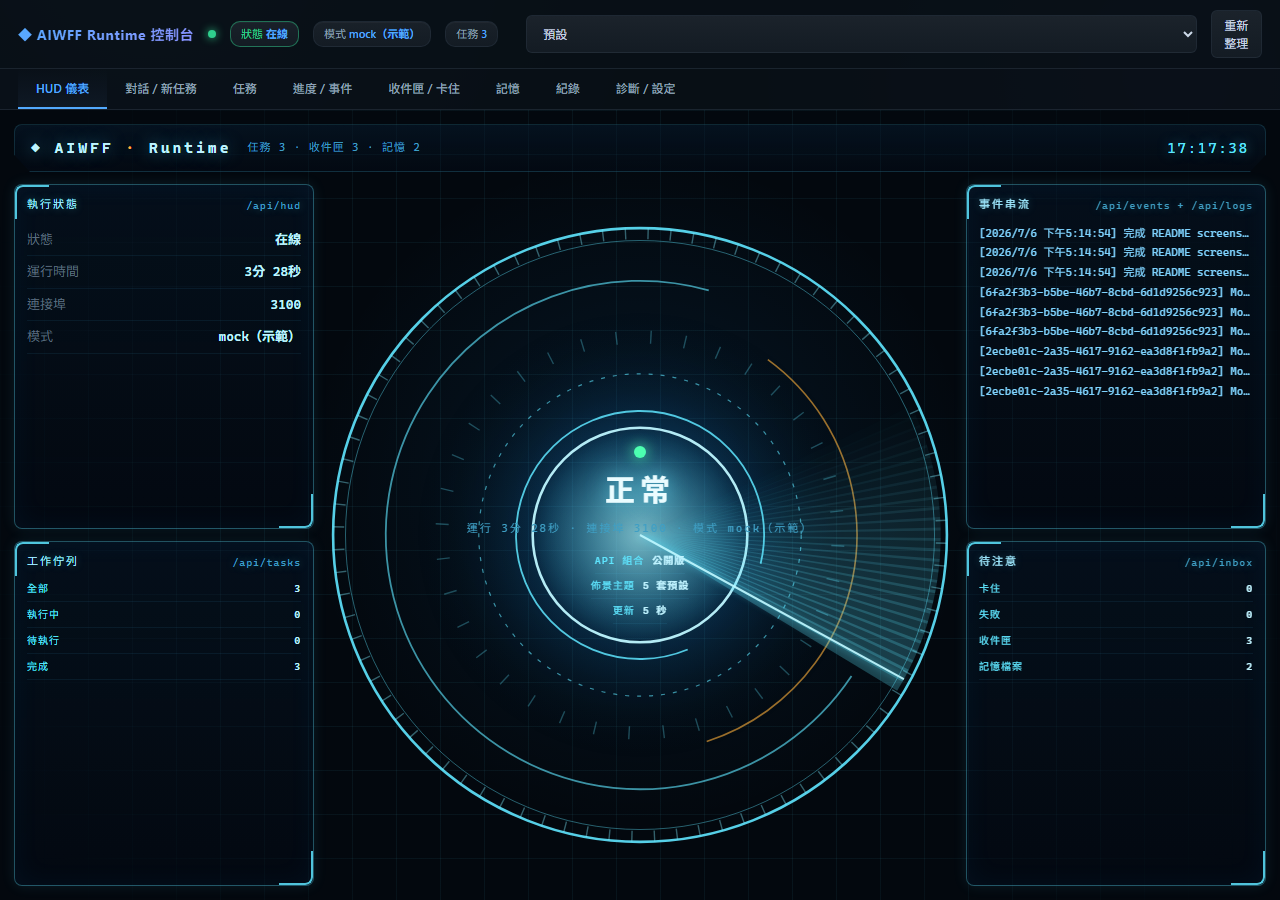The image size is (1280, 900).
Task: Click the 全部 row in 工作佇列
Action: tap(164, 589)
